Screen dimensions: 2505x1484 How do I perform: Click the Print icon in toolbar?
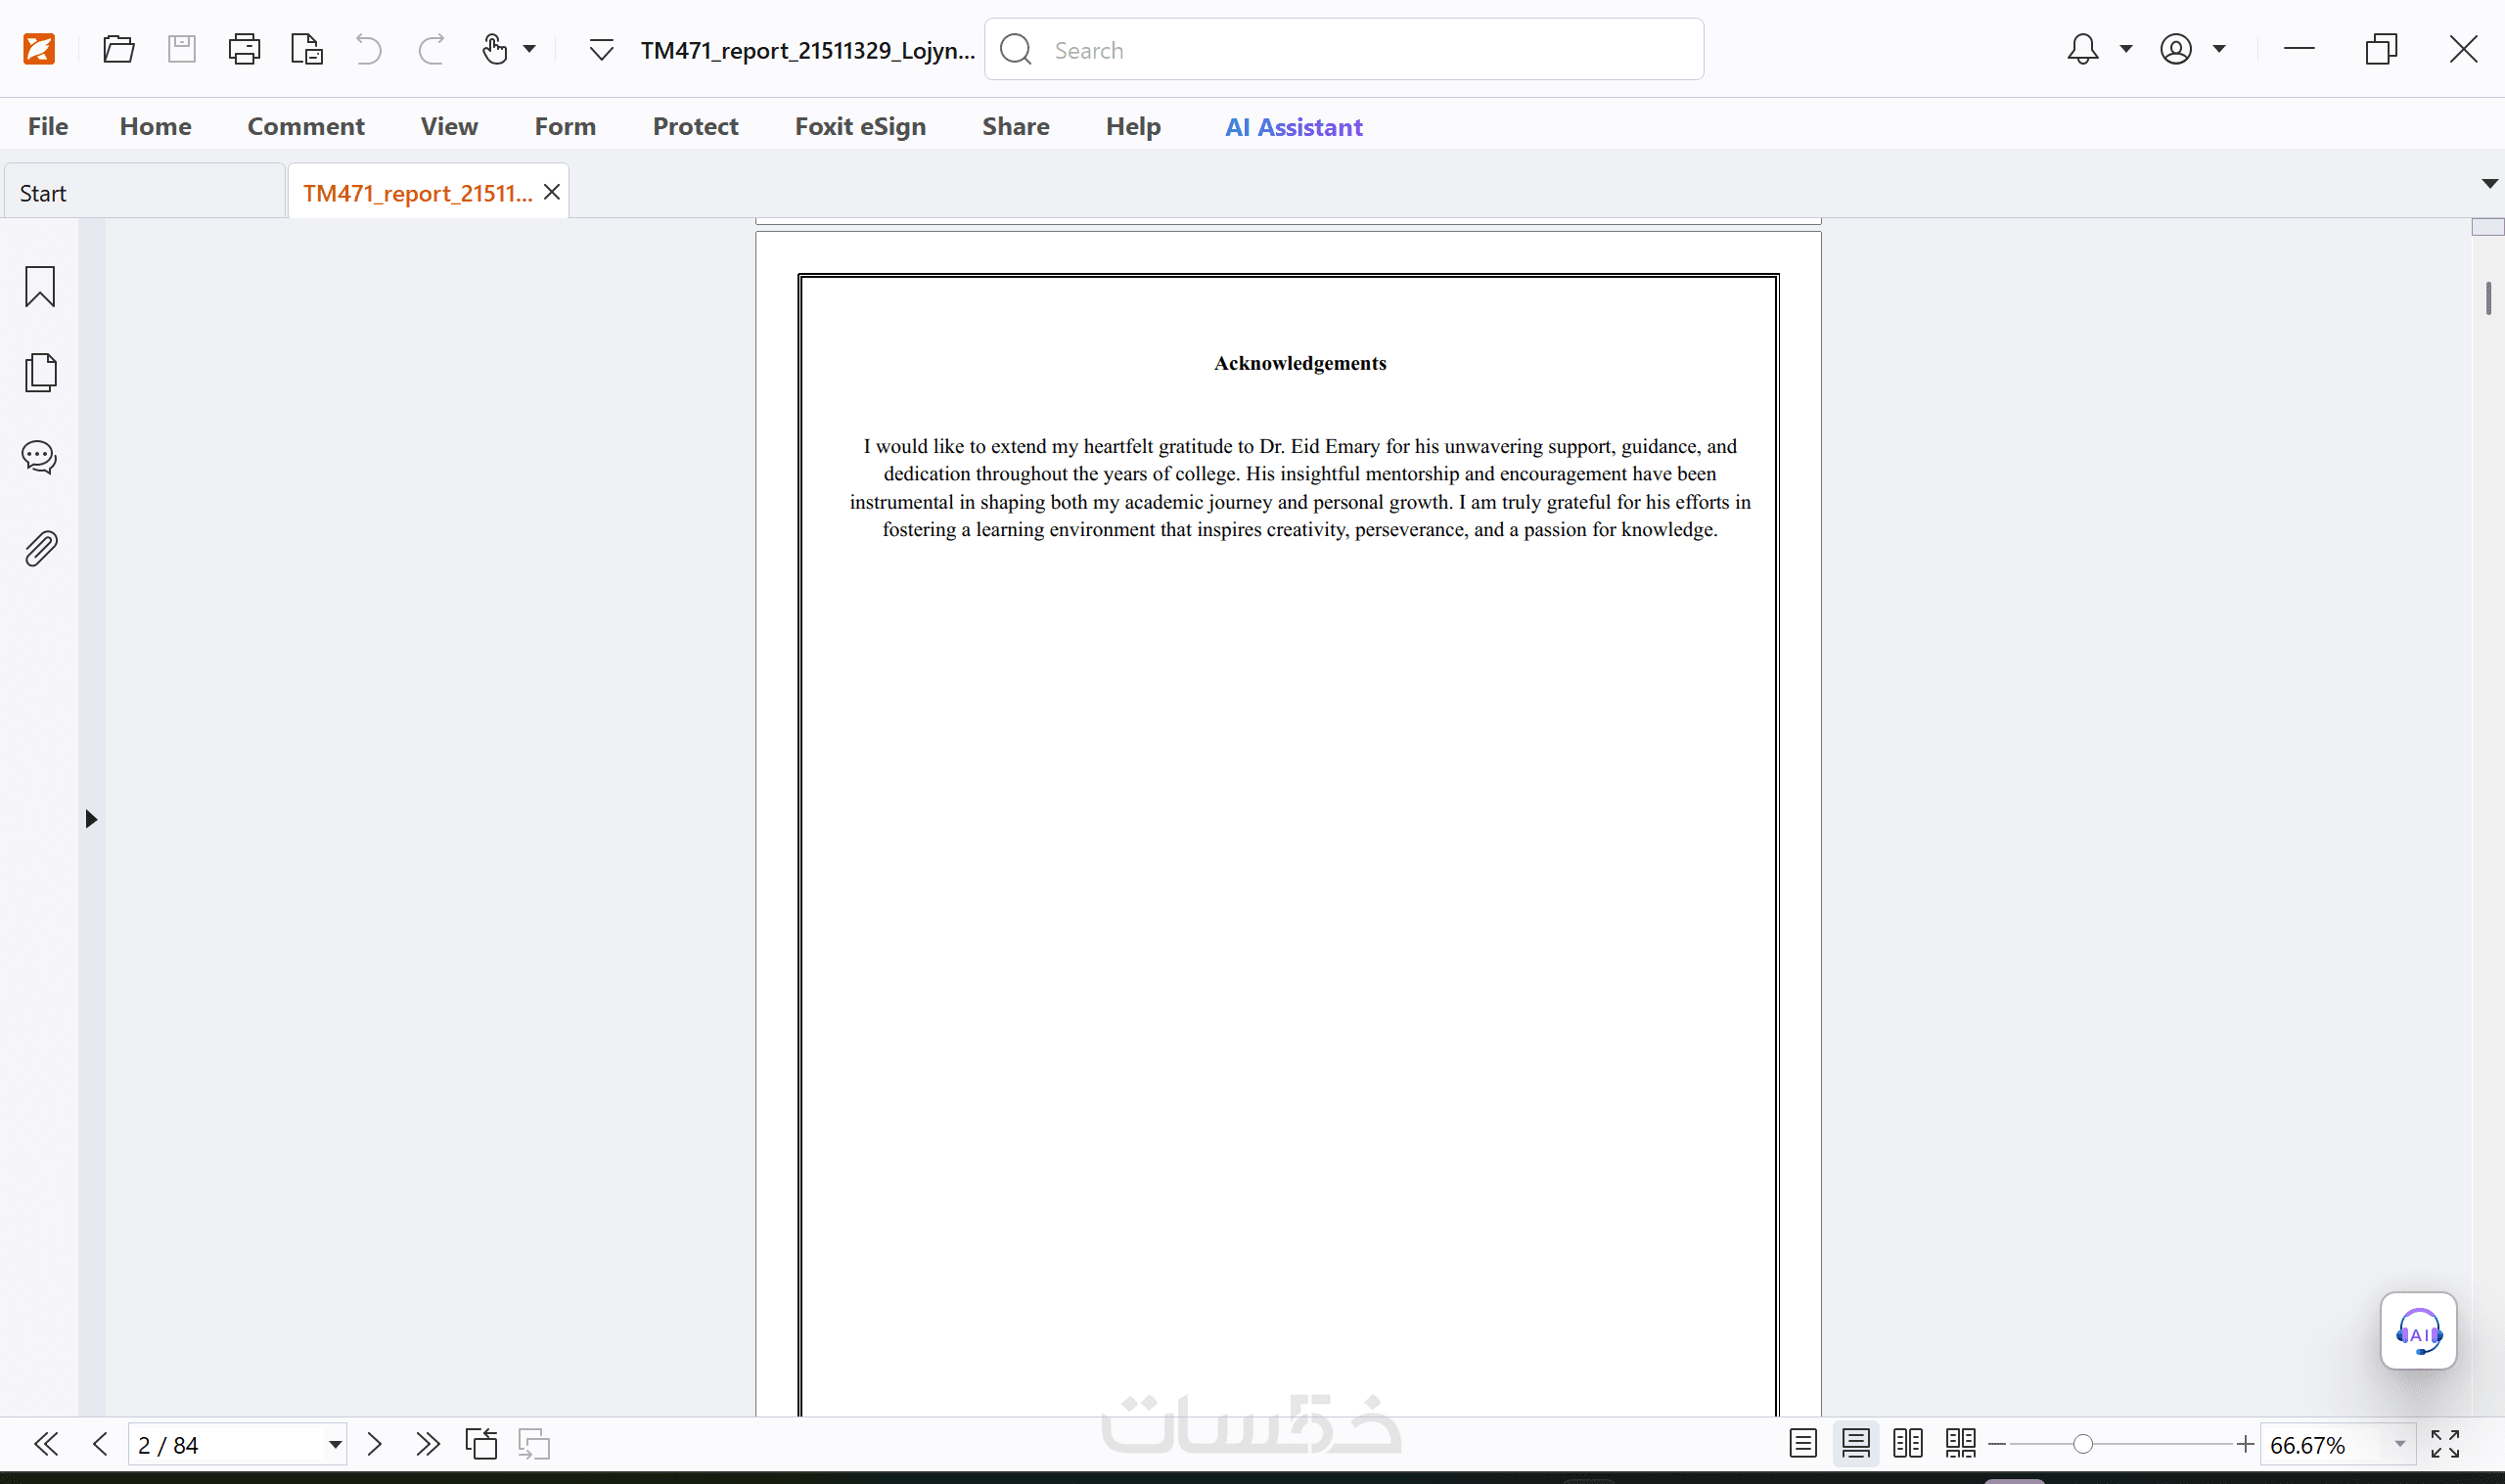click(244, 49)
